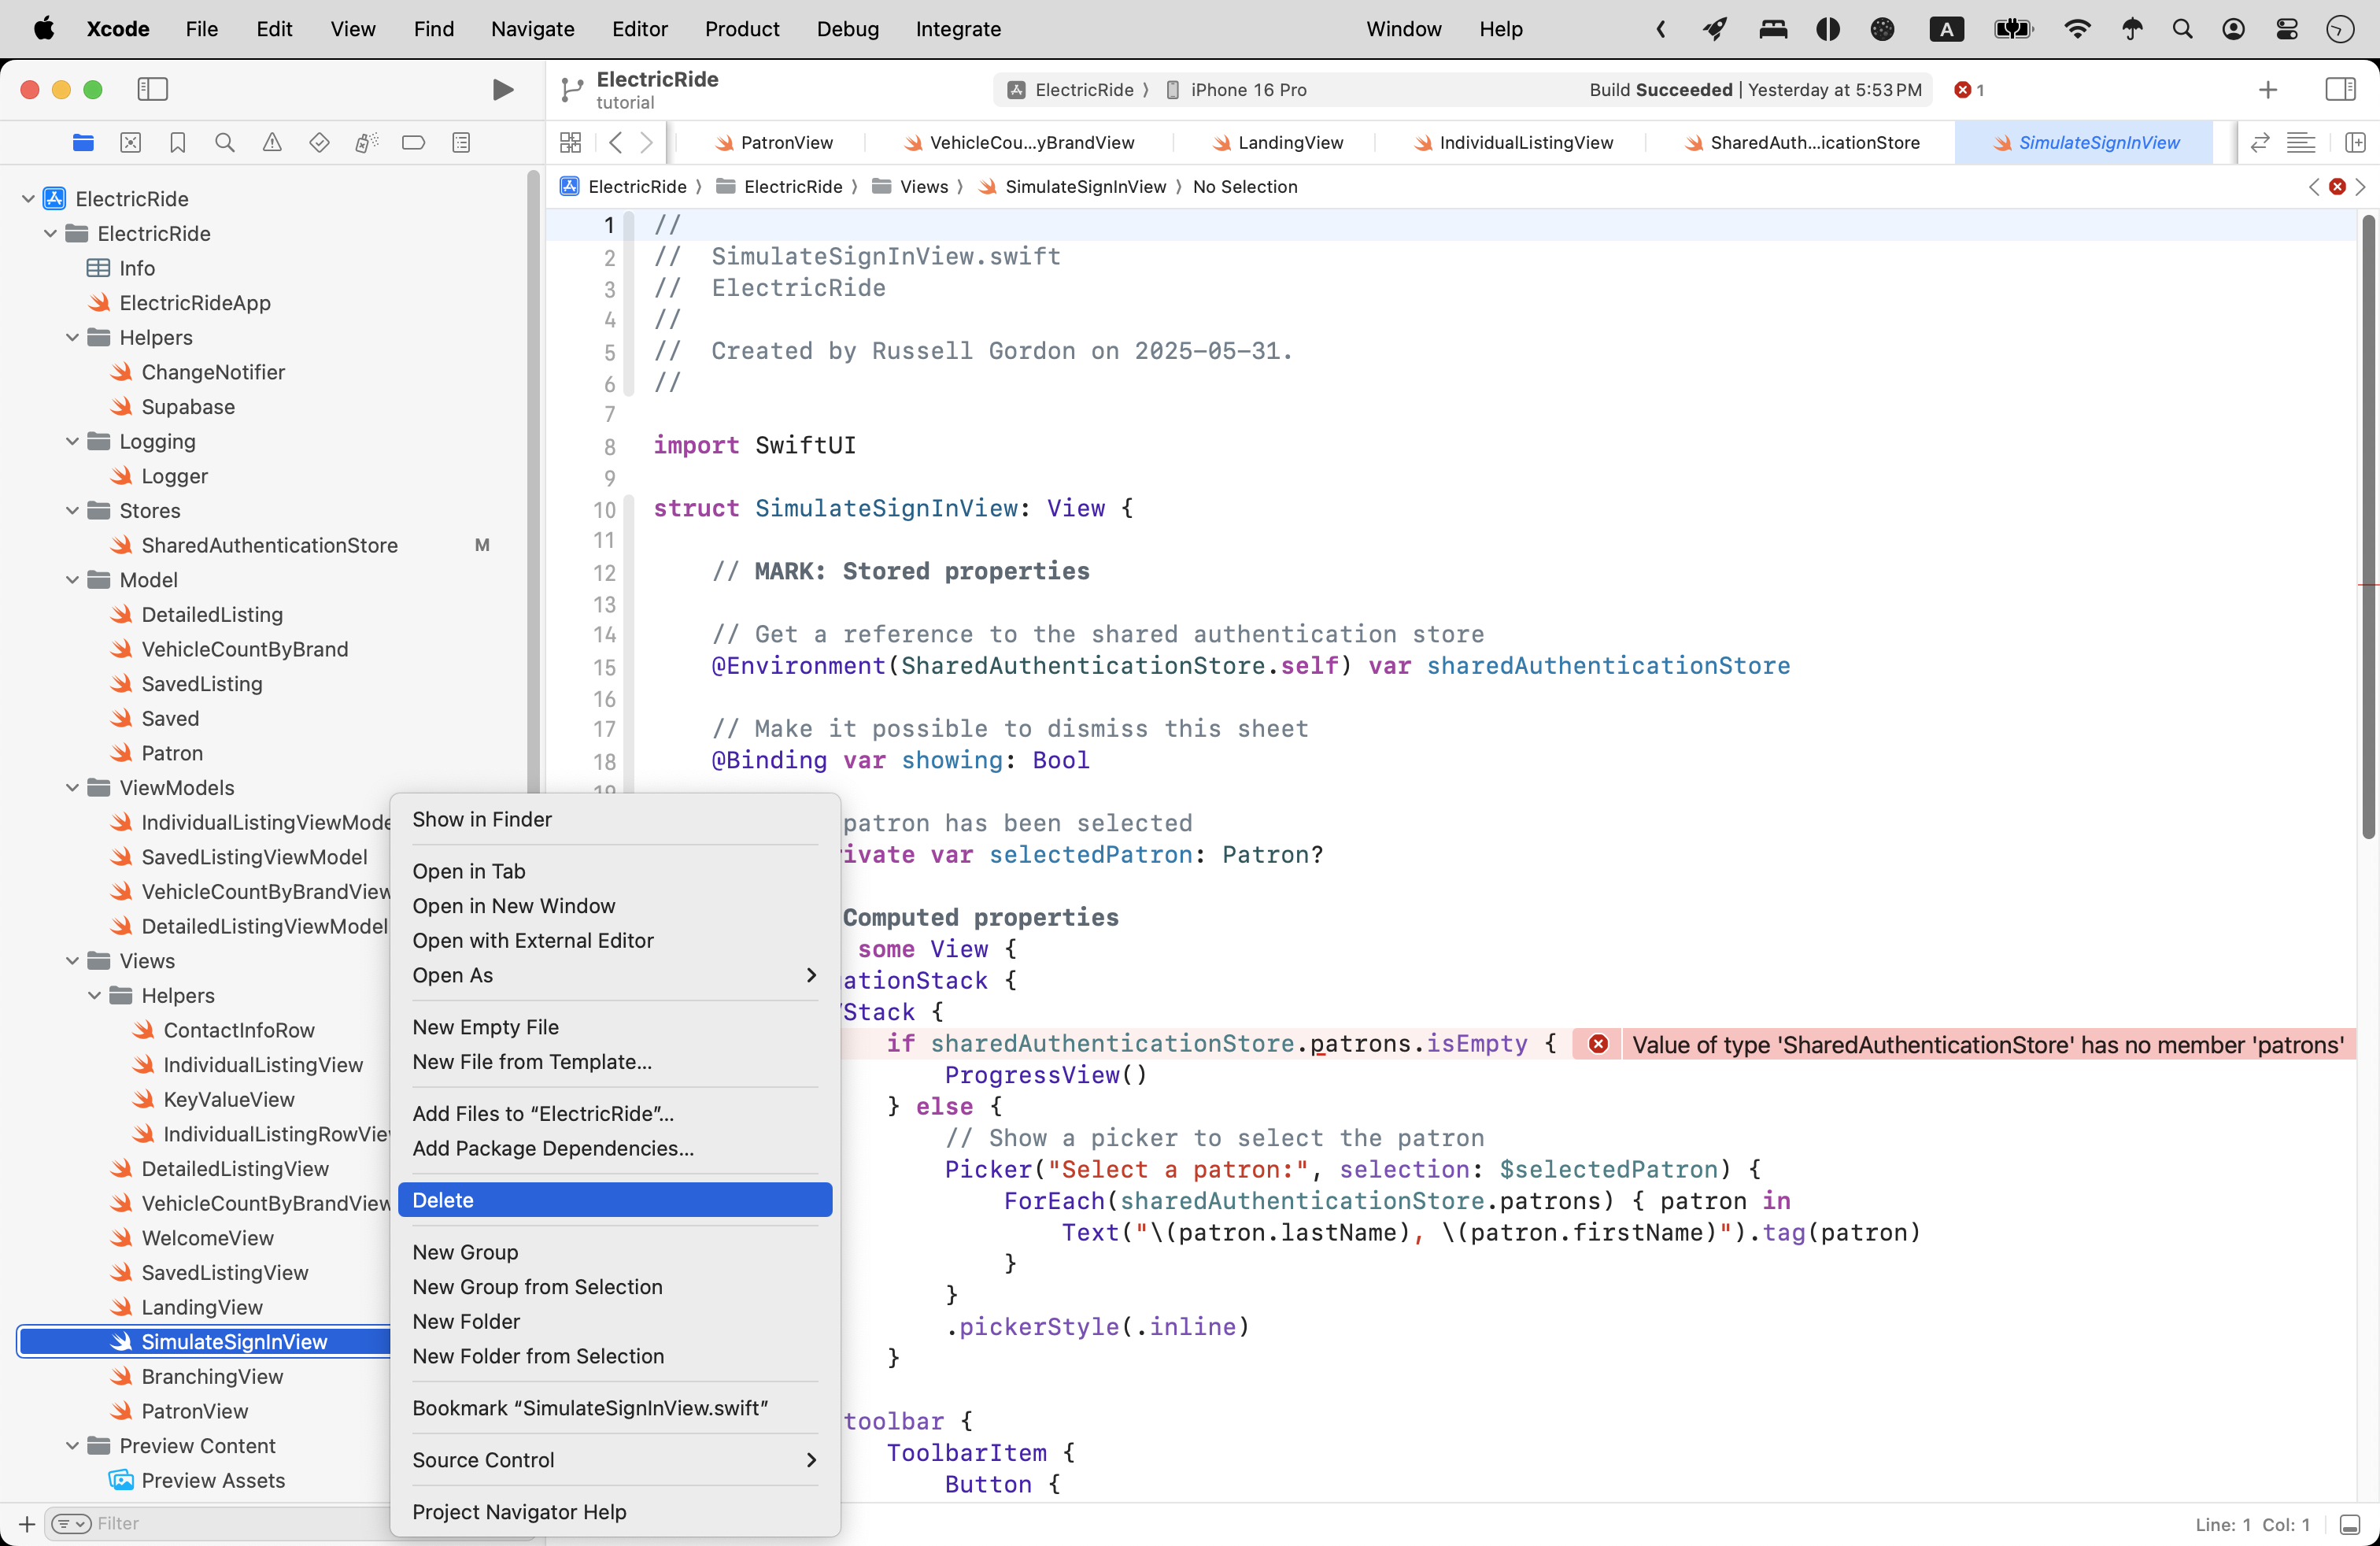Open the Bookmark navigator icon

coord(178,143)
